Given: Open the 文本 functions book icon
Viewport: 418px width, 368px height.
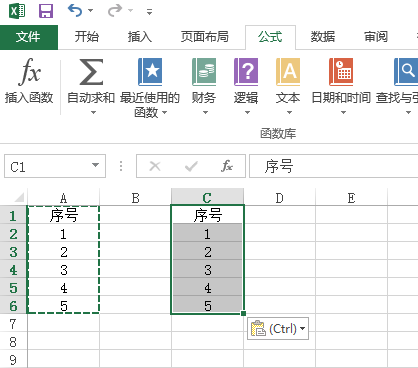Looking at the screenshot, I should coord(288,72).
